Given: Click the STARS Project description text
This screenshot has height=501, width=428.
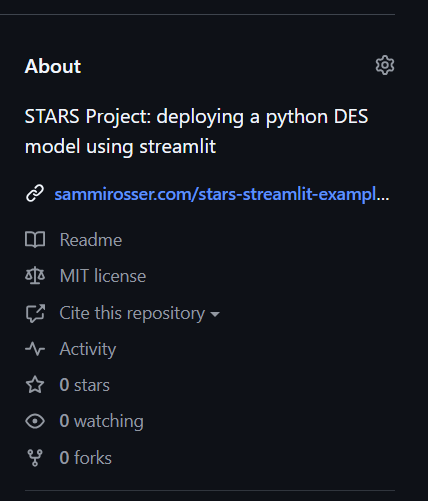Looking at the screenshot, I should tap(196, 131).
